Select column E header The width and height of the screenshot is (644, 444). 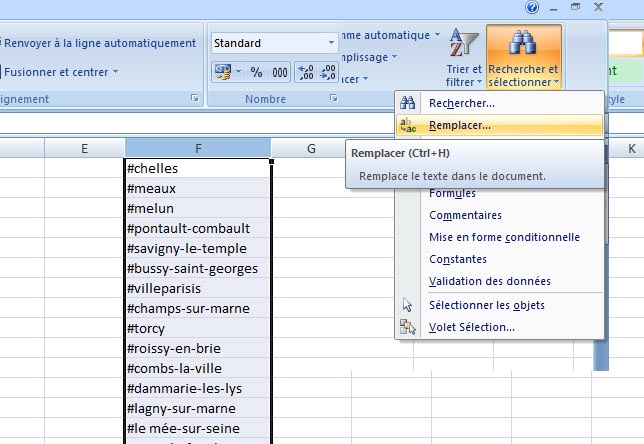[x=84, y=148]
